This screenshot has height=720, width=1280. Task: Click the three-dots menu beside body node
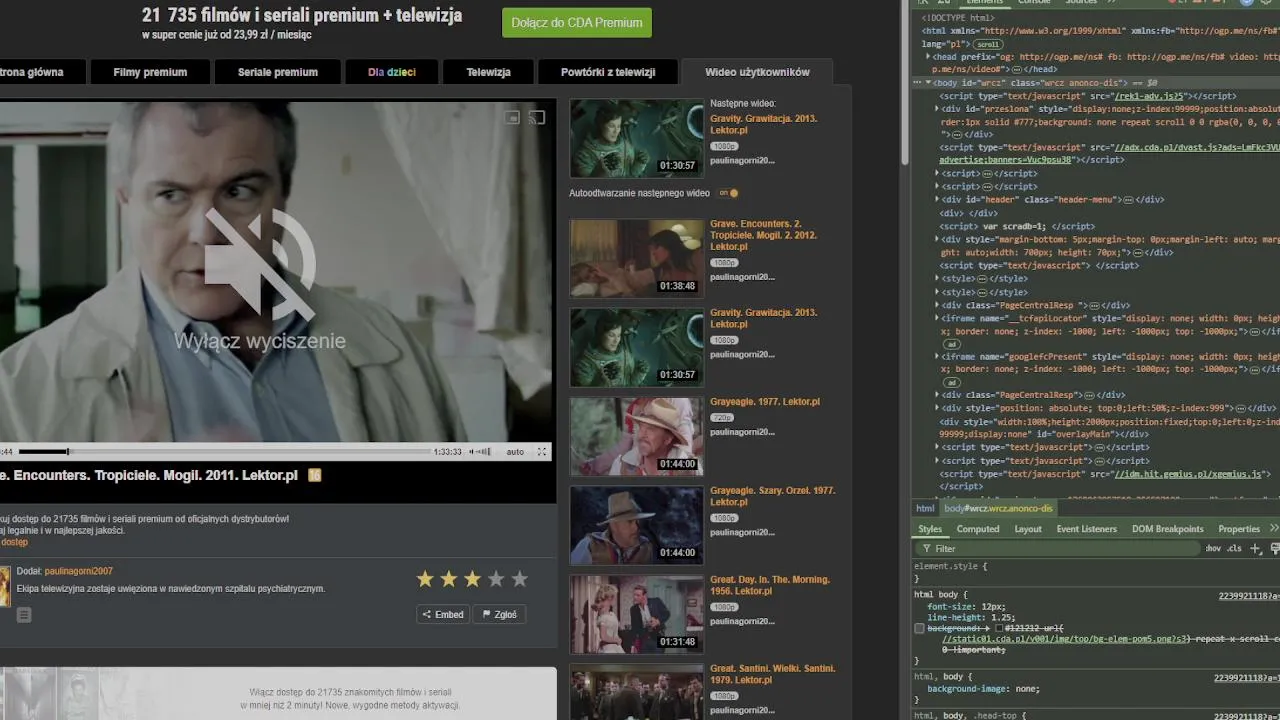click(x=918, y=83)
